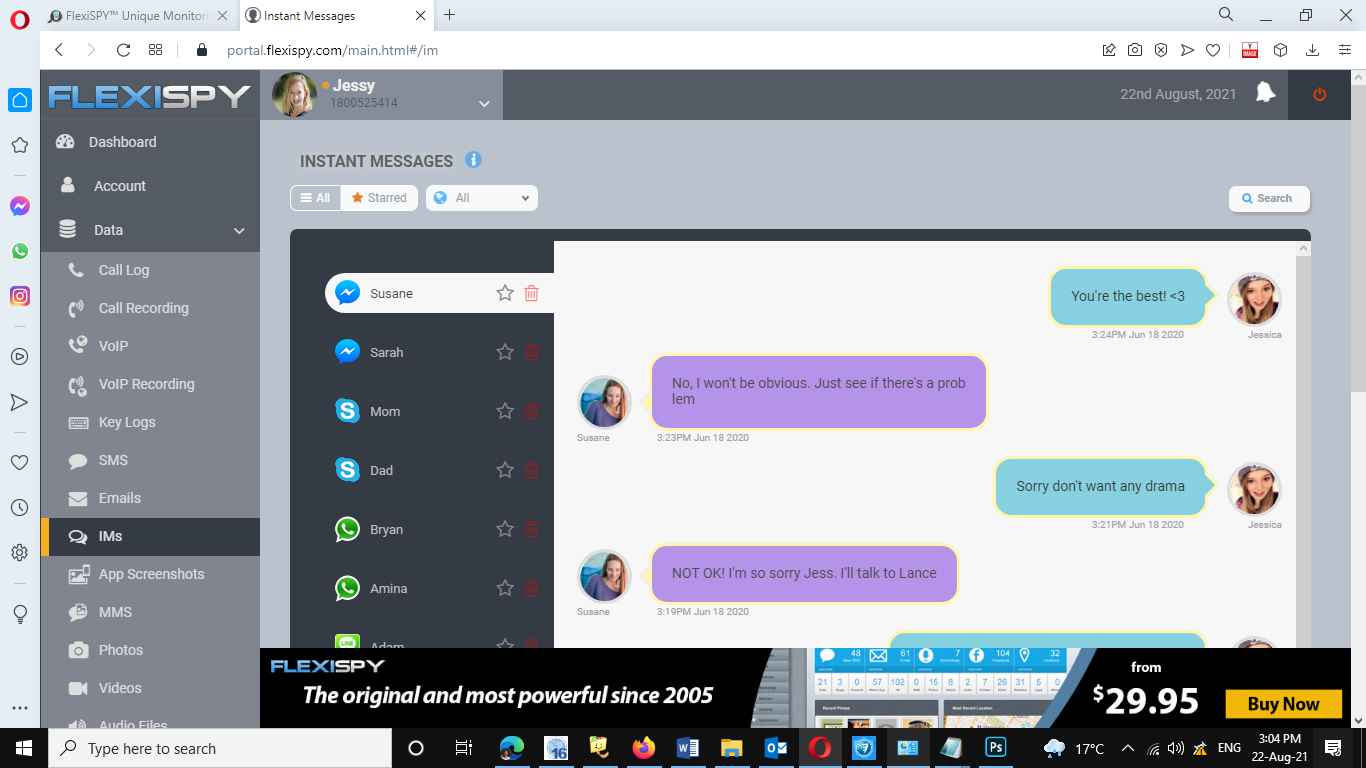This screenshot has width=1366, height=768.
Task: Delete the Dad conversation
Action: (x=532, y=470)
